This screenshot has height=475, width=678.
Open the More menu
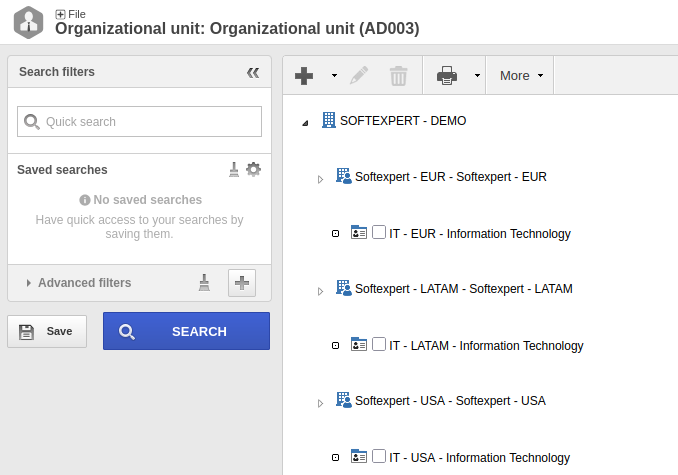[x=521, y=76]
